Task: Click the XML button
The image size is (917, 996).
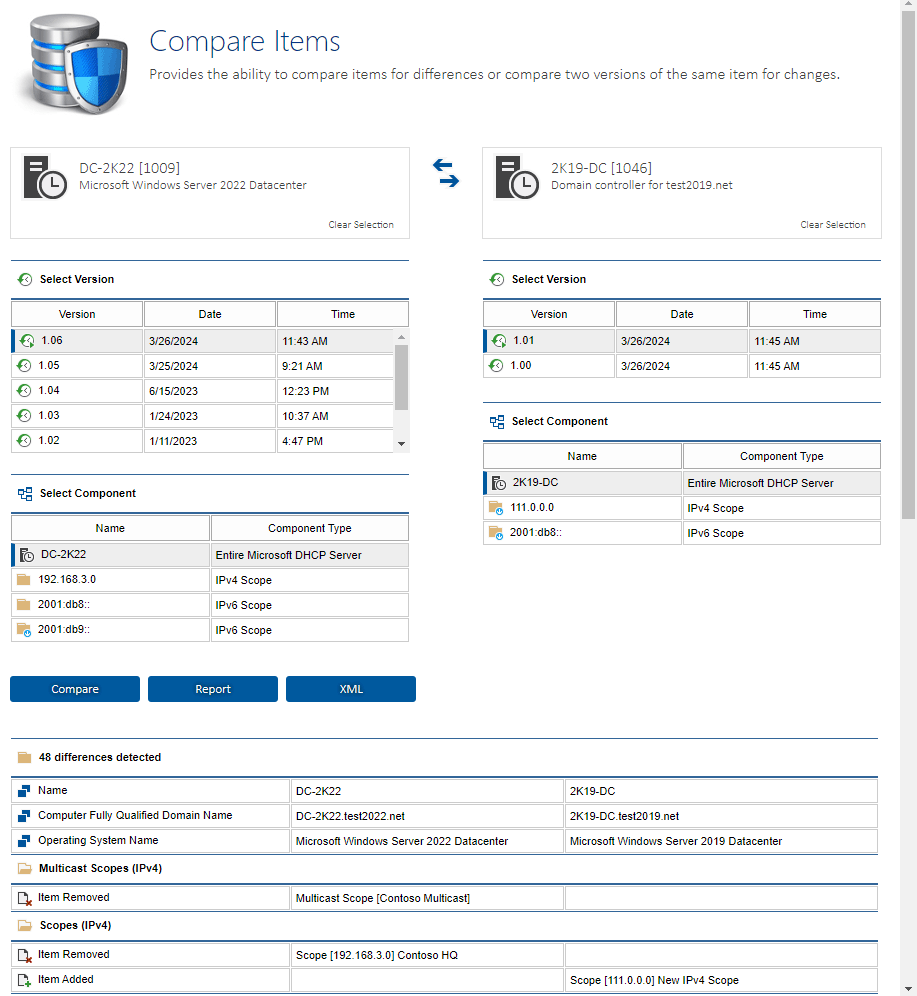Action: [351, 689]
